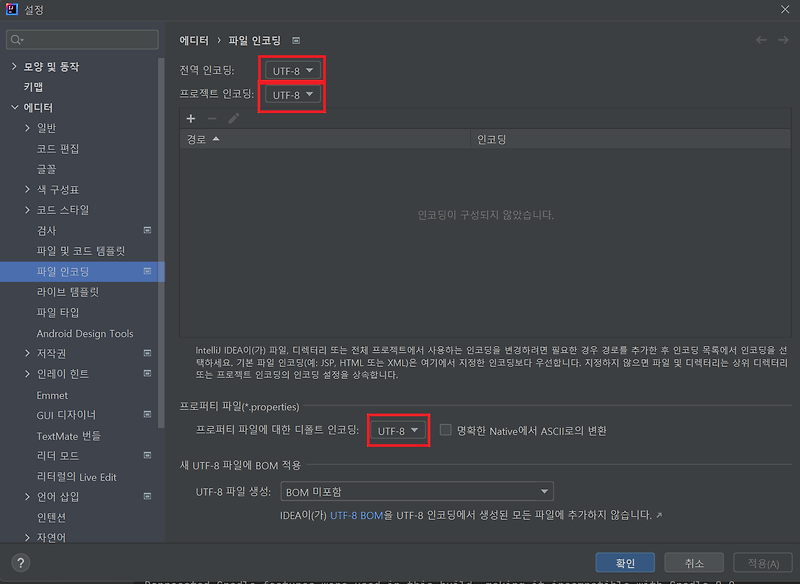The height and width of the screenshot is (584, 800).
Task: Open the 파일 타입 settings page
Action: (x=56, y=312)
